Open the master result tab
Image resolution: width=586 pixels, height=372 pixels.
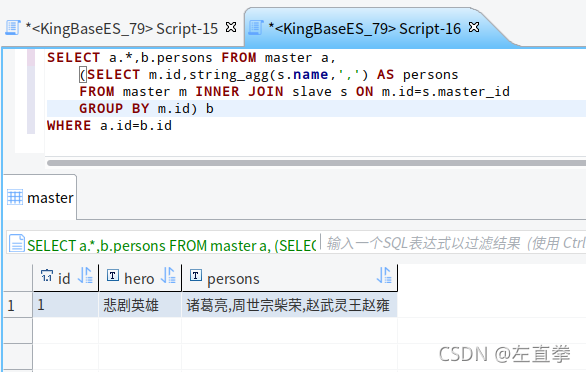[40, 198]
